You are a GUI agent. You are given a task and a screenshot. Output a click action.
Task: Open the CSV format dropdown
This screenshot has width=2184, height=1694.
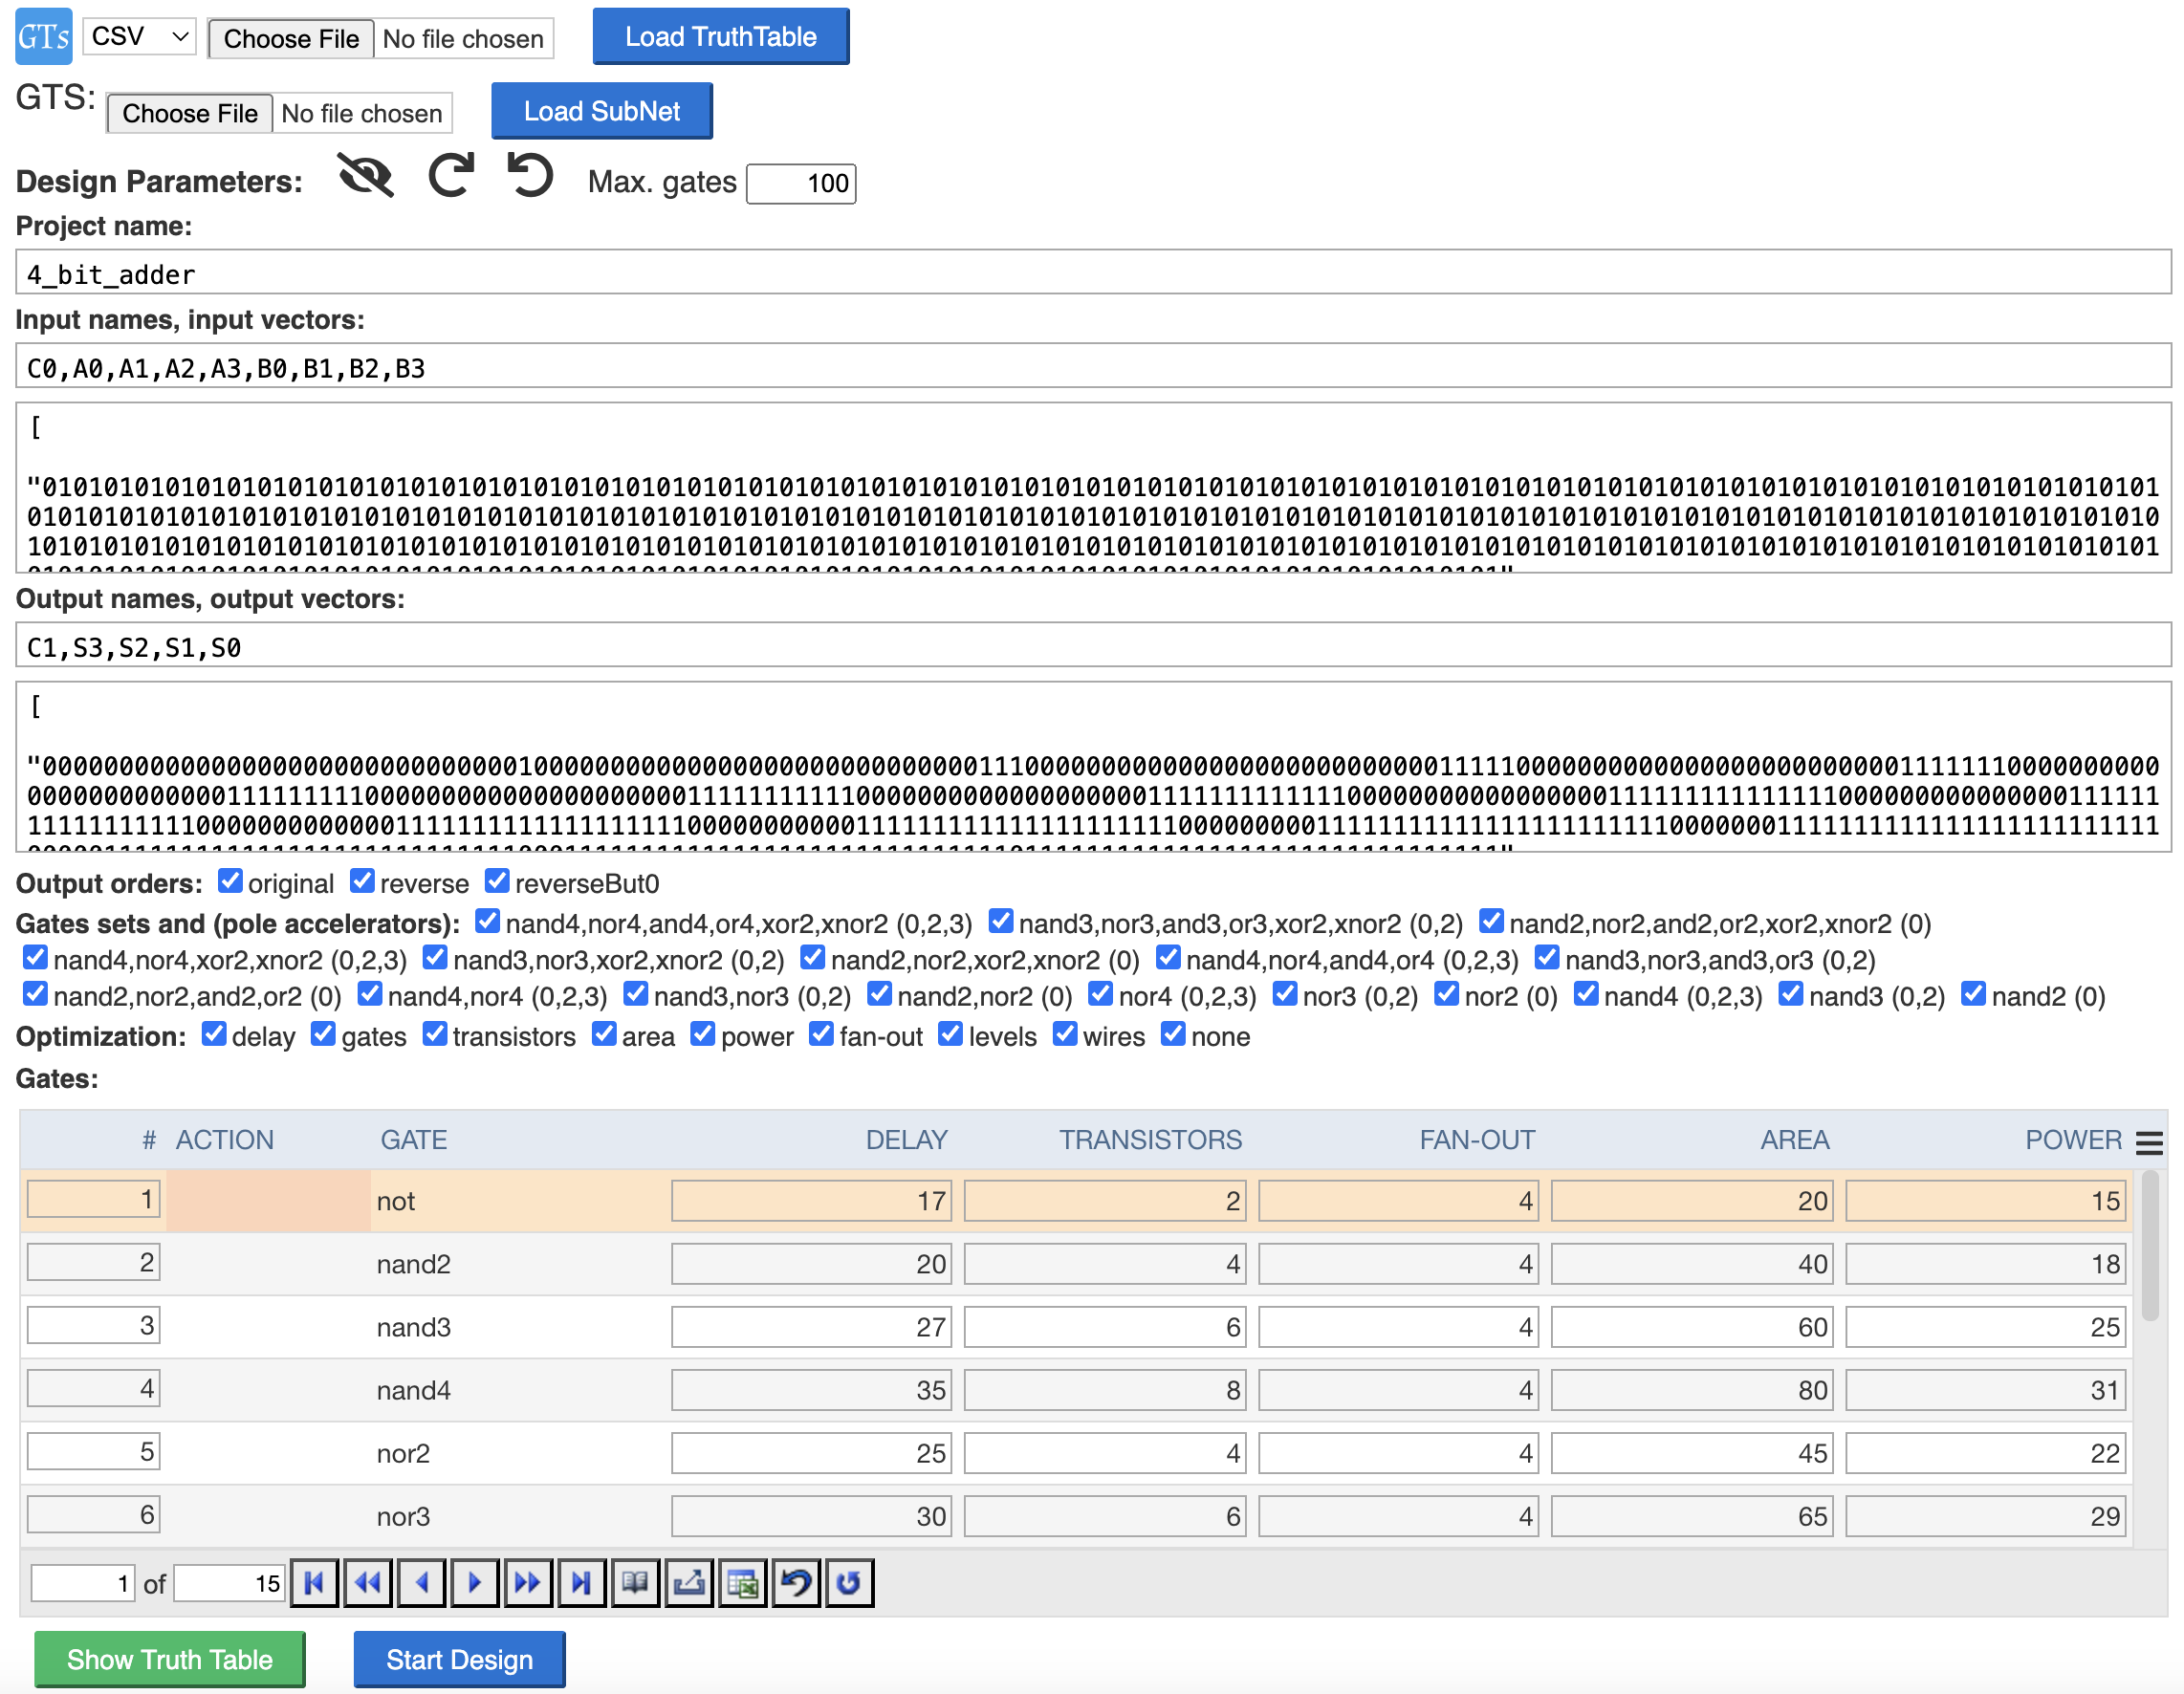(x=139, y=37)
